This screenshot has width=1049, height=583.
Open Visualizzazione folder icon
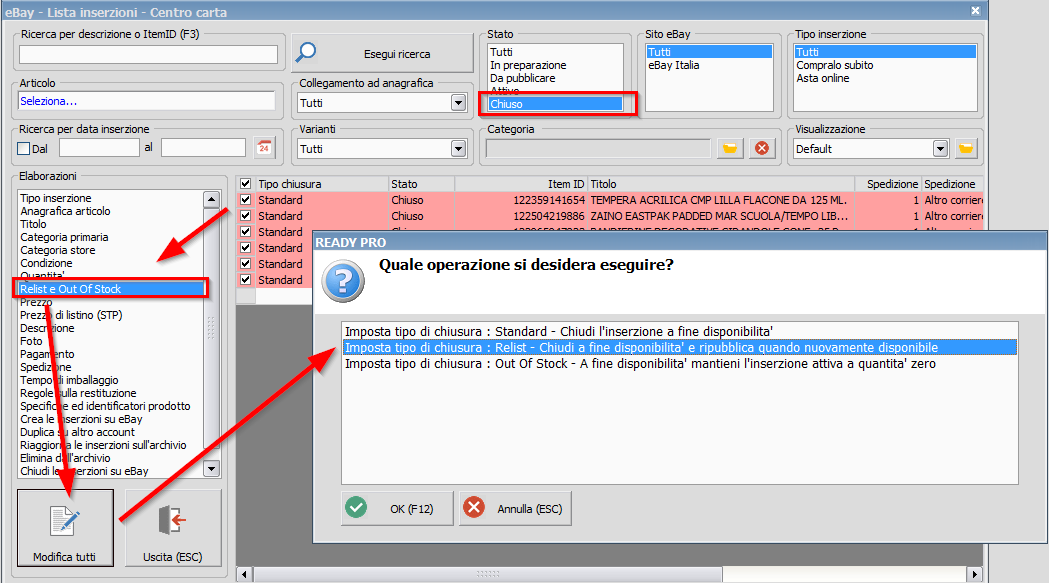965,148
